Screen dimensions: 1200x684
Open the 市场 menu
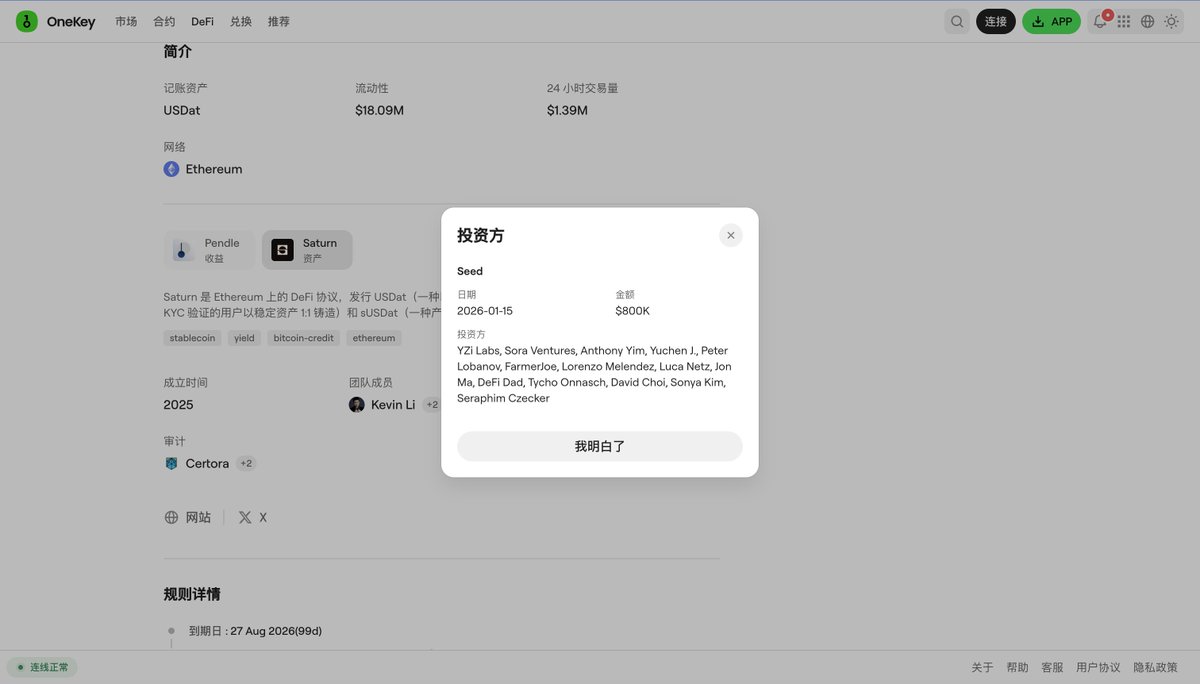coord(126,21)
